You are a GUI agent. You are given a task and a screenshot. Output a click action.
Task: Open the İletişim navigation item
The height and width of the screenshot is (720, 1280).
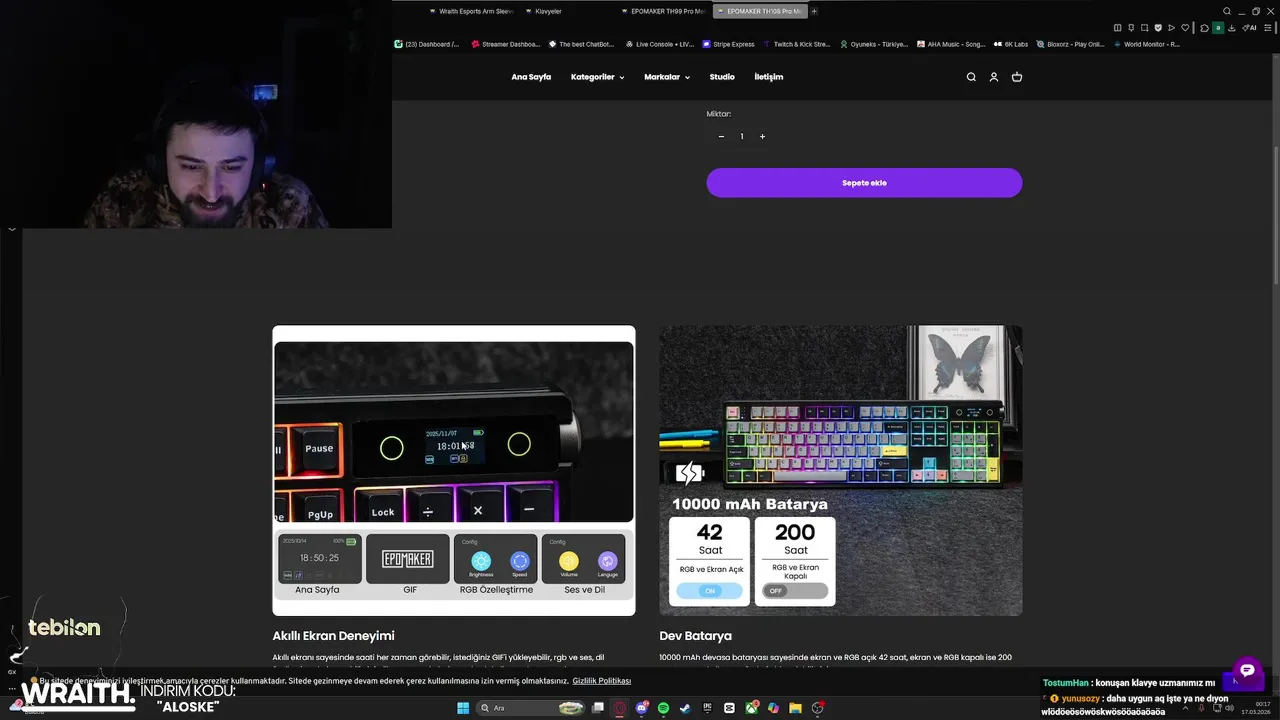tap(768, 77)
